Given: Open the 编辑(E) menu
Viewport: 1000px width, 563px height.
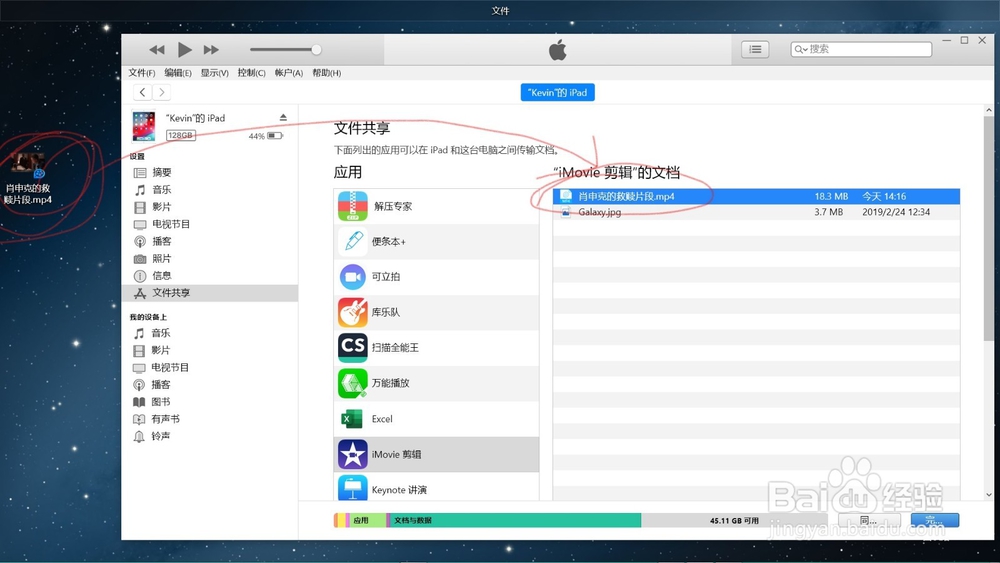Looking at the screenshot, I should pos(178,73).
